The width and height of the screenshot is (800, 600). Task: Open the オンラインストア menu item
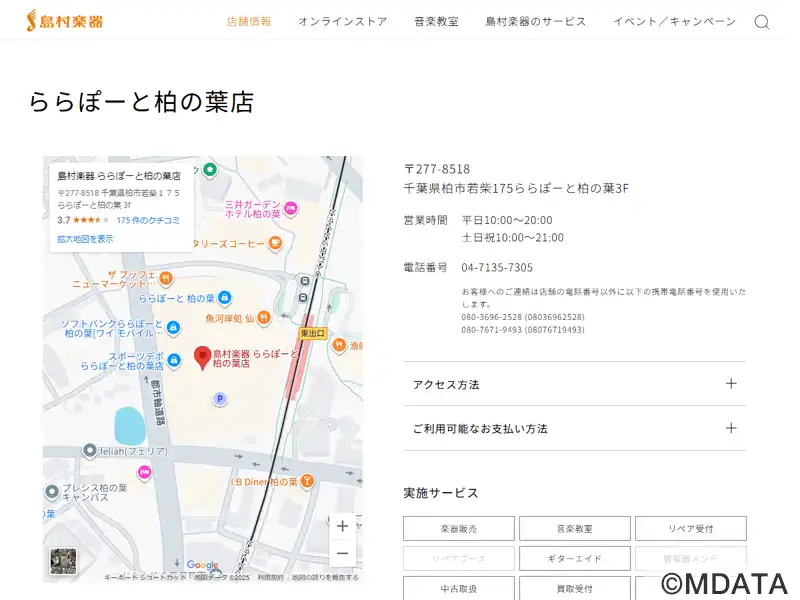tap(342, 21)
